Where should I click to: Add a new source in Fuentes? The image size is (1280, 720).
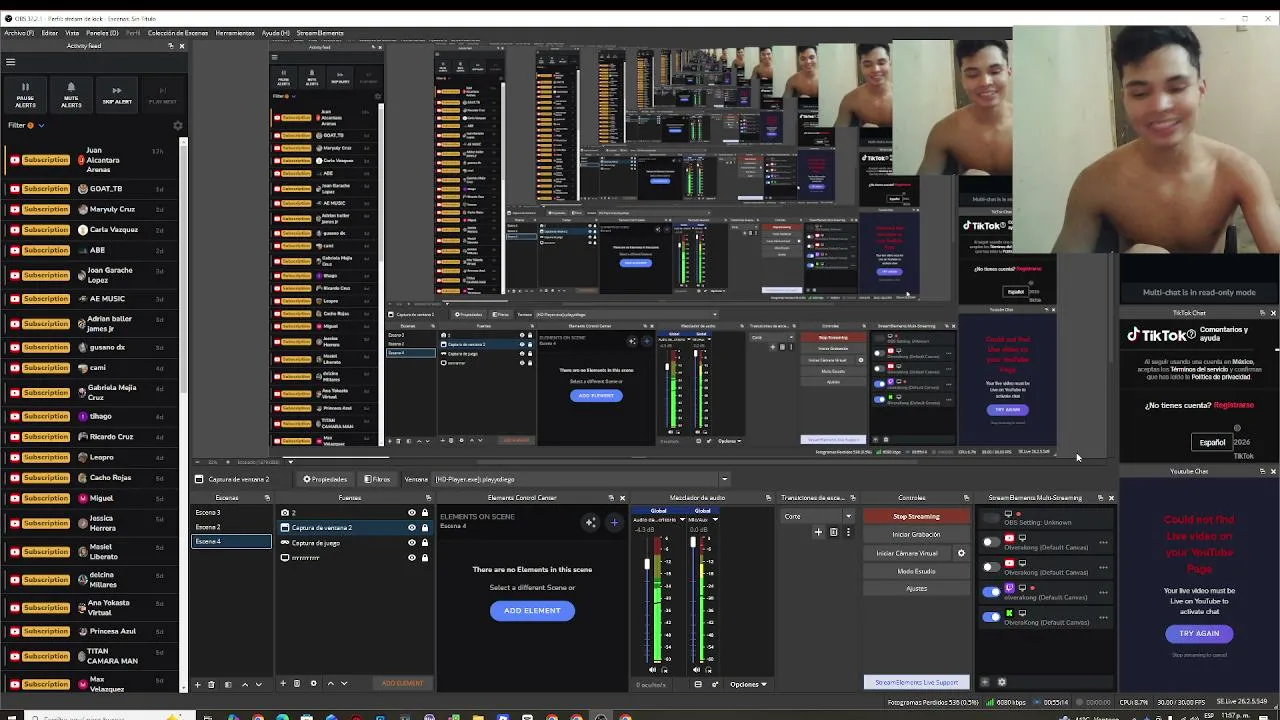pos(283,684)
